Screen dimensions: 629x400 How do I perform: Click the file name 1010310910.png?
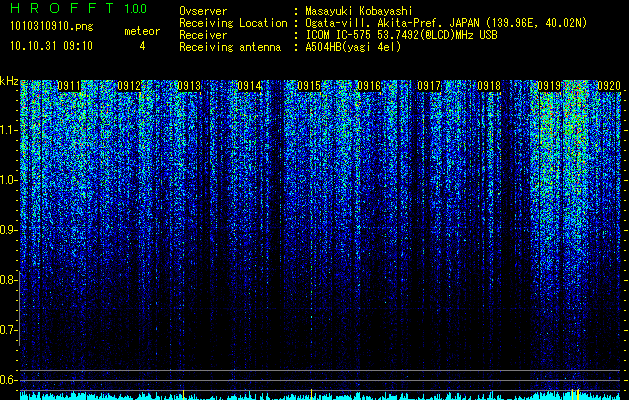point(52,27)
